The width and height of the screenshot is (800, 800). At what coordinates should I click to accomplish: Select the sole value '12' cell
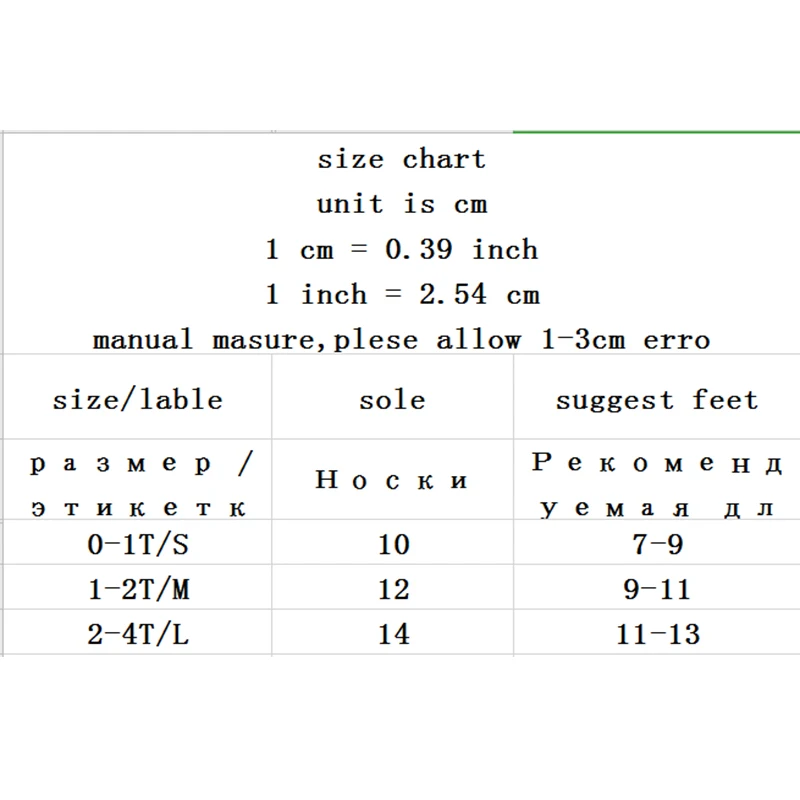click(x=393, y=590)
